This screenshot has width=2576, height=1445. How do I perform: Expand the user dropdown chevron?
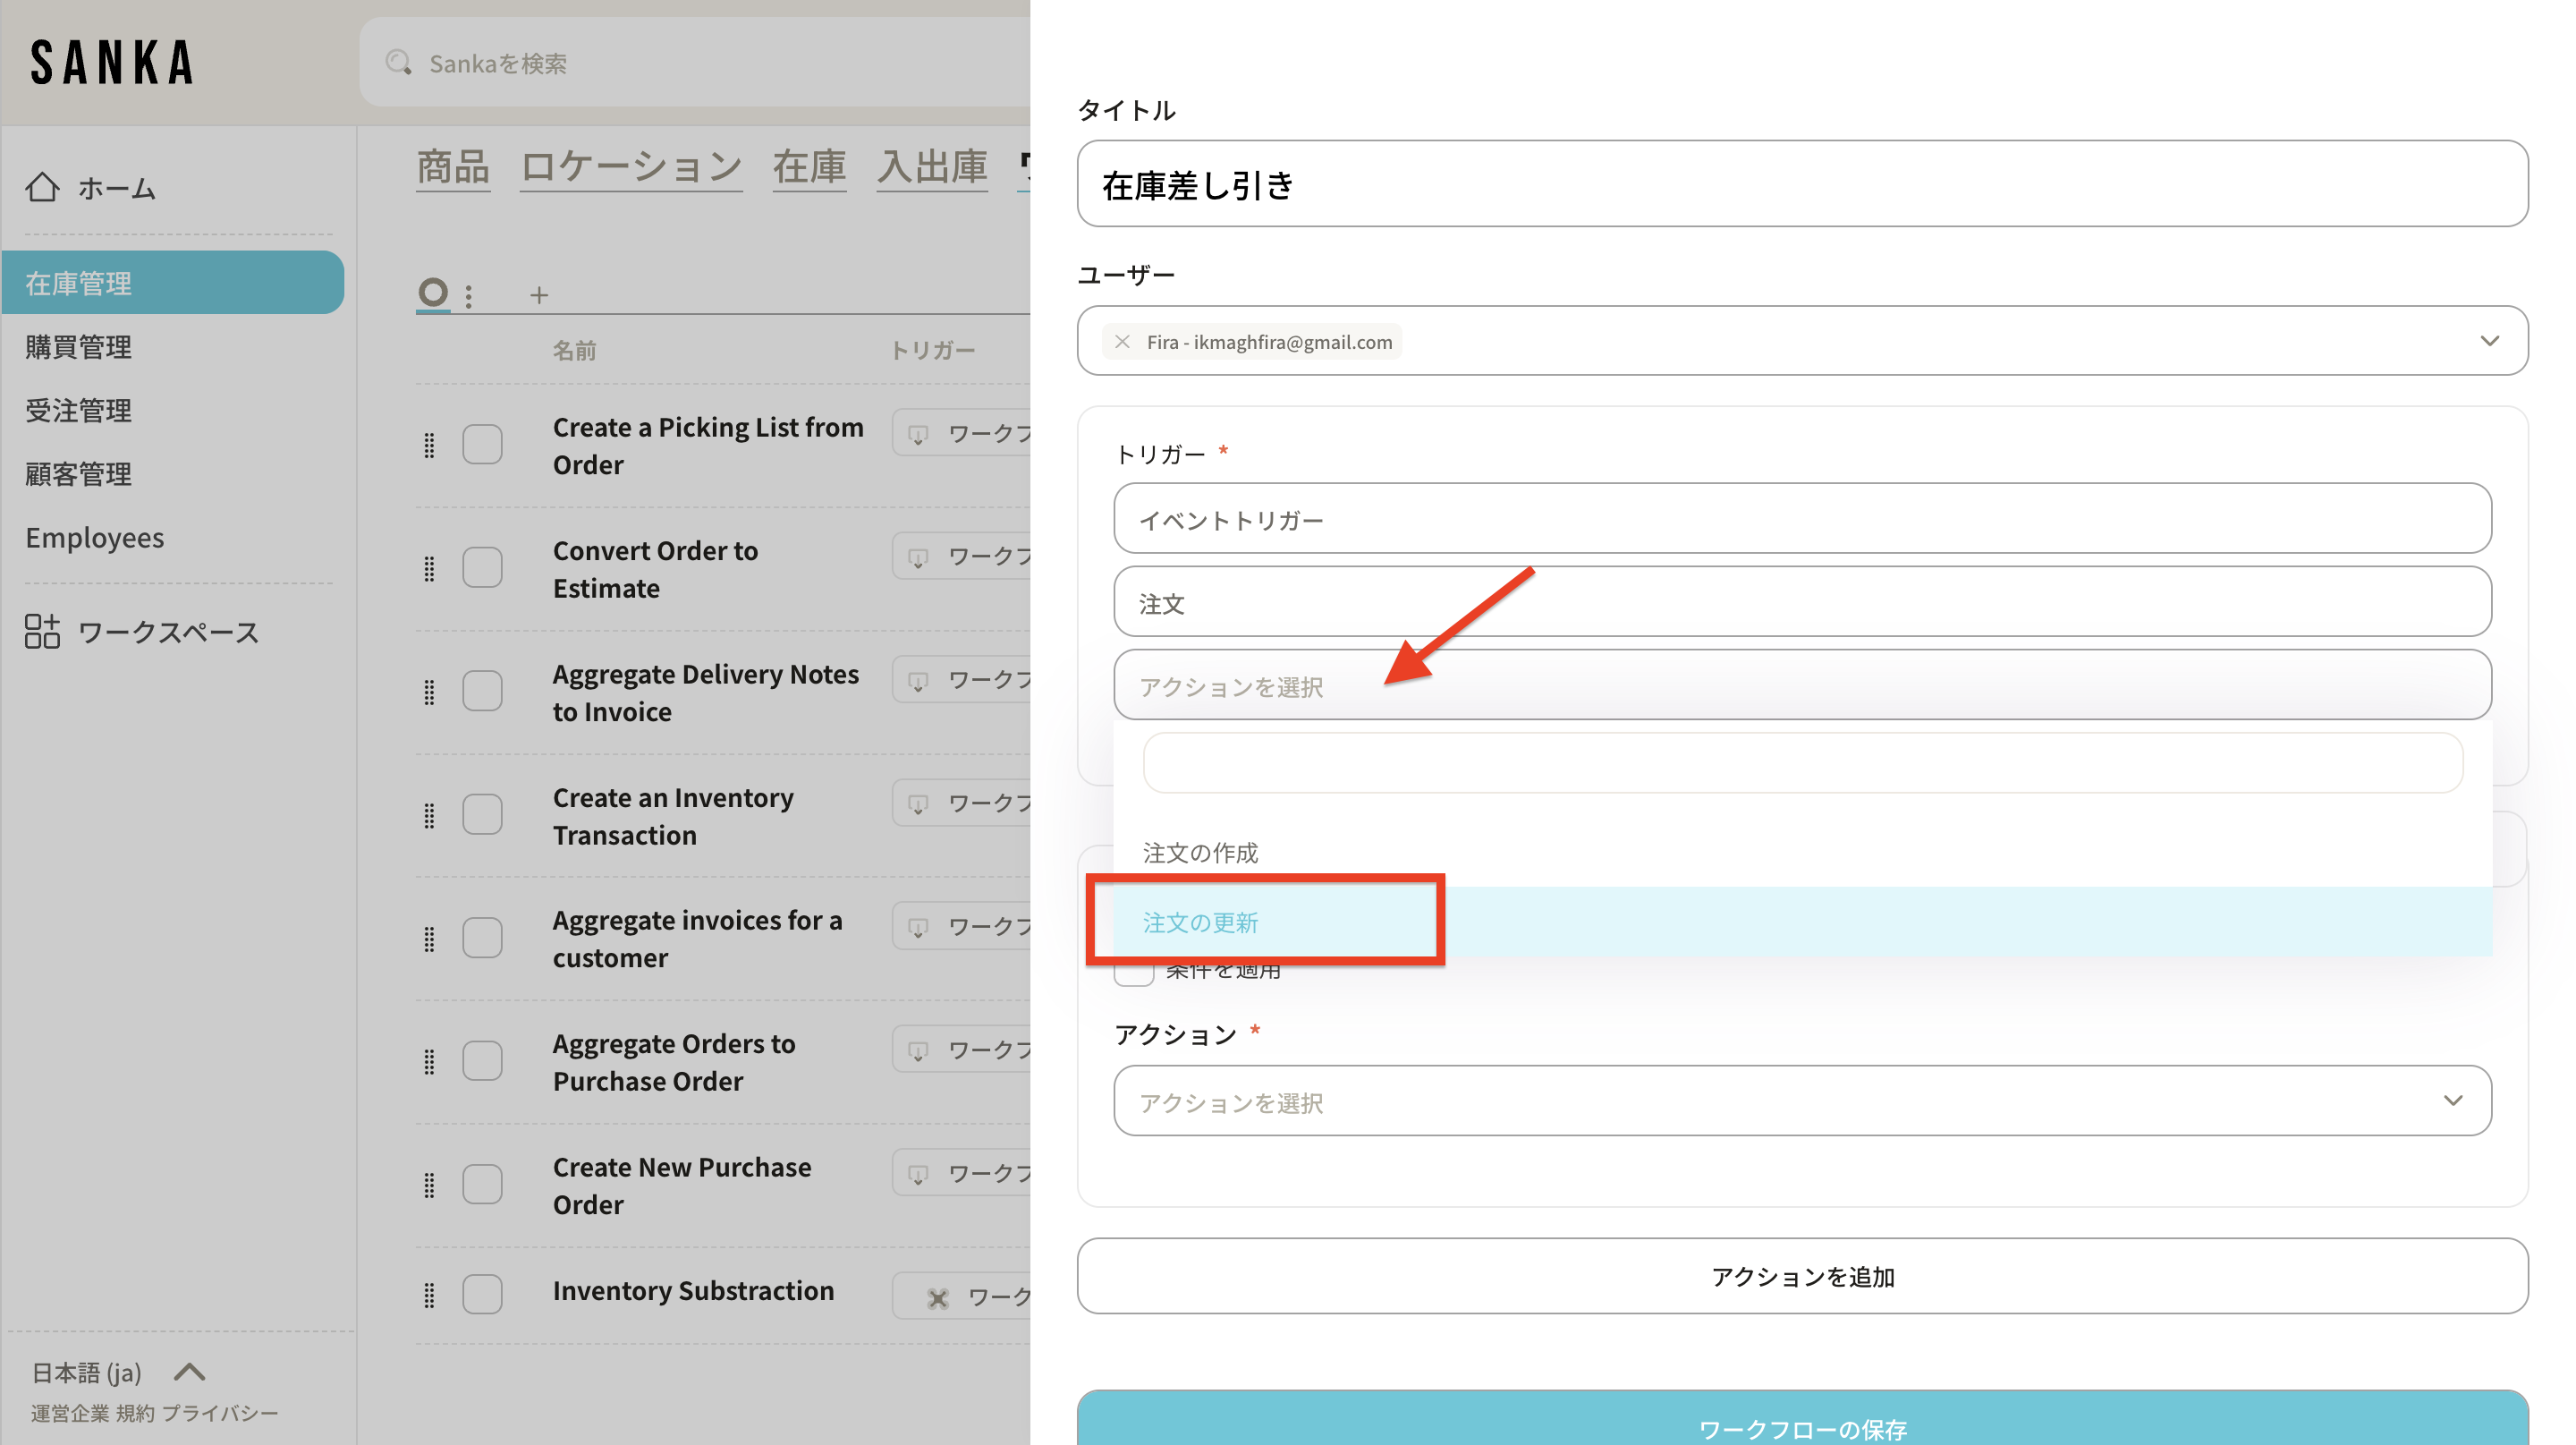(x=2489, y=341)
